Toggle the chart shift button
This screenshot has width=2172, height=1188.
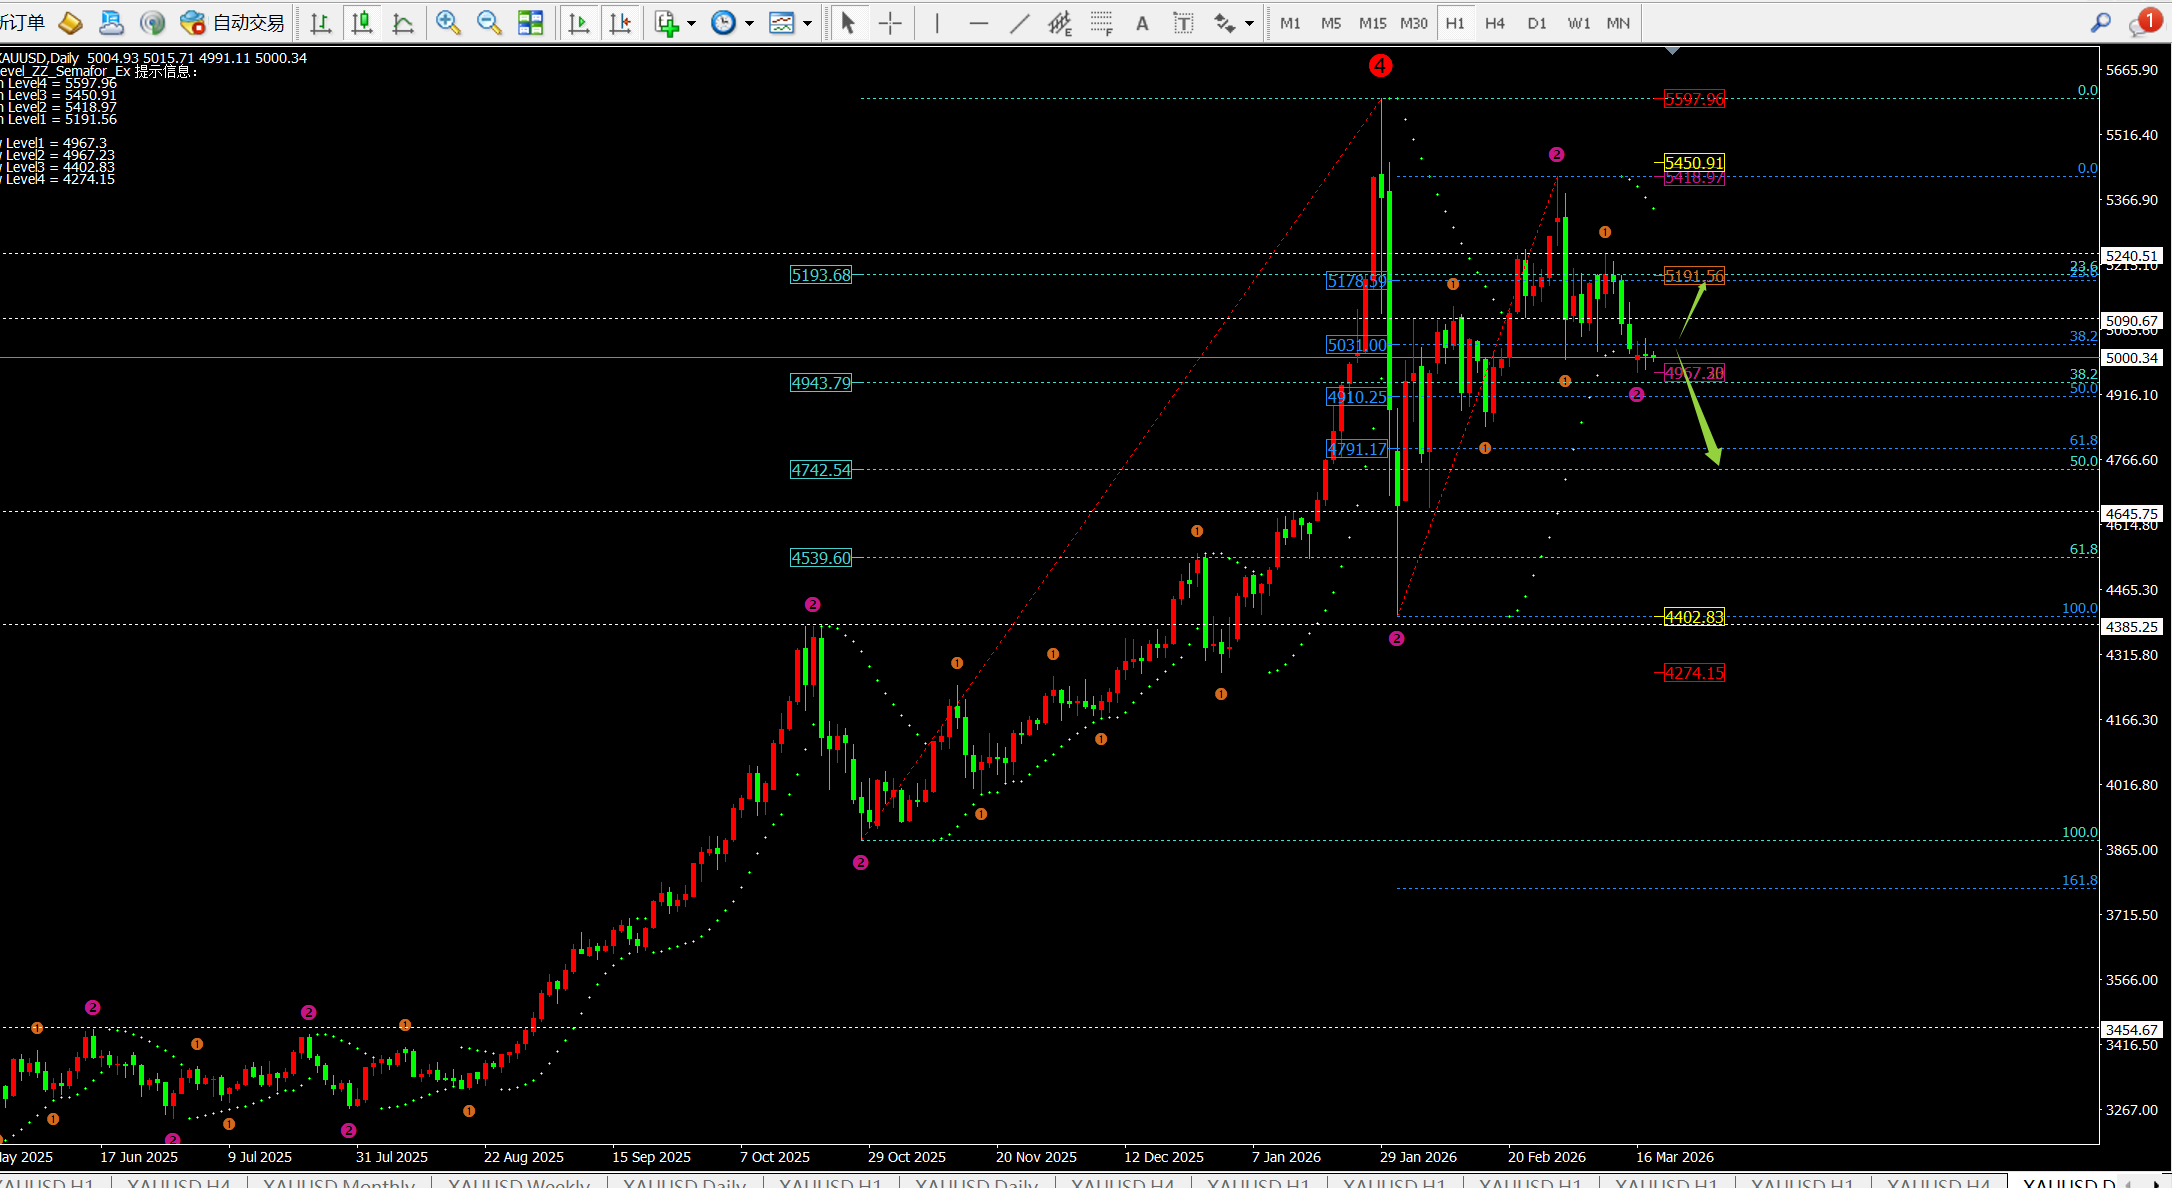point(620,23)
